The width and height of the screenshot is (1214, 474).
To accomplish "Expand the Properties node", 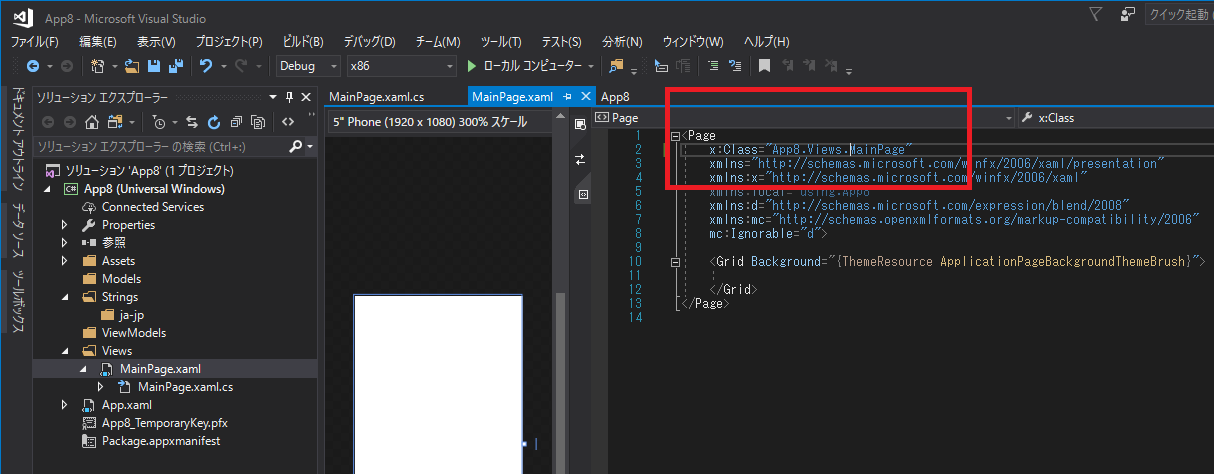I will tap(65, 225).
